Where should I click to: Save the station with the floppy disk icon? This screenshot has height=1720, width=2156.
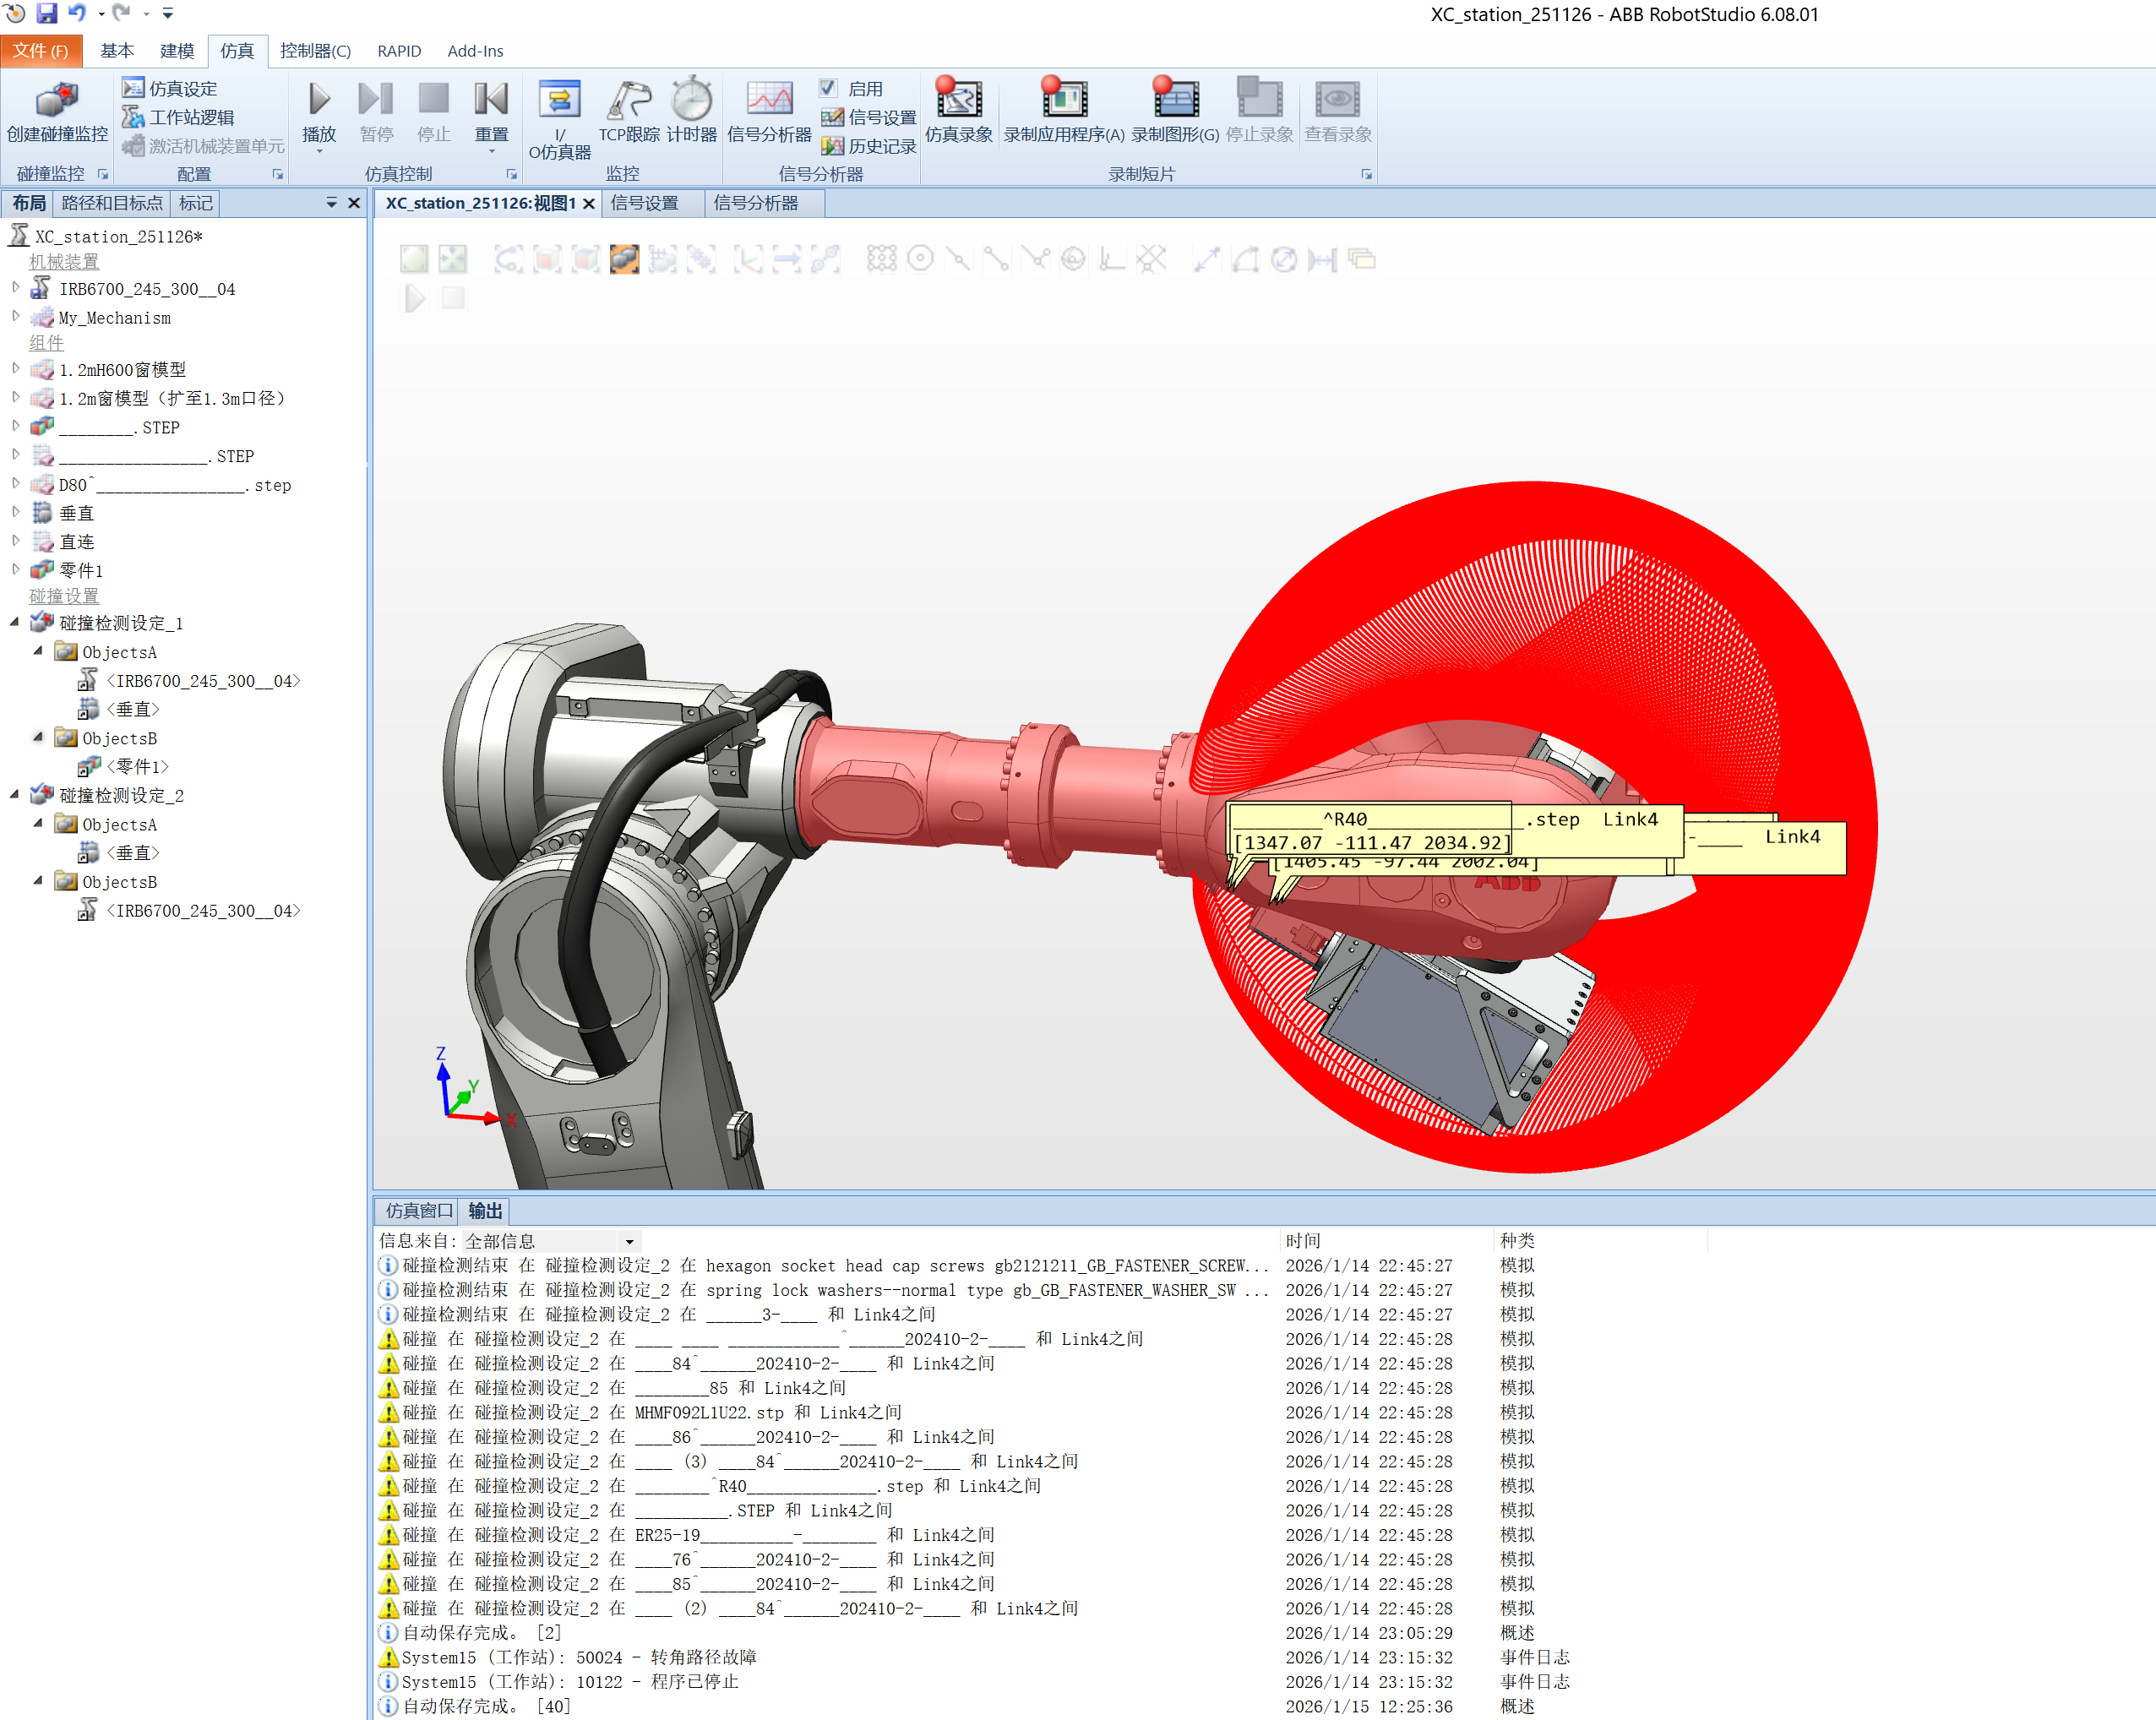point(46,13)
